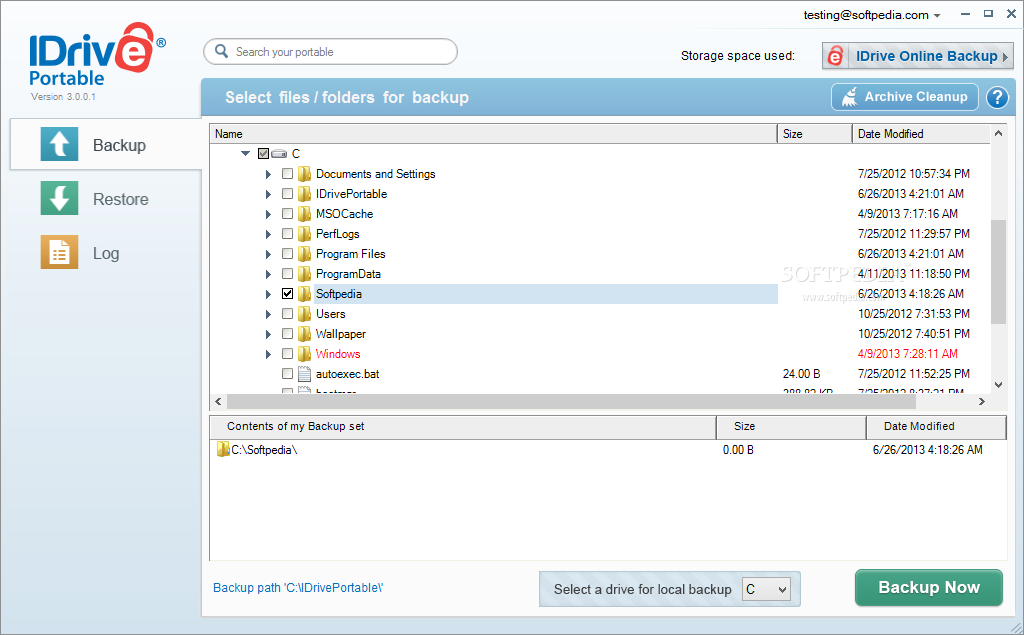Check the PerfLogs checkbox
Viewport: 1024px width, 635px height.
tap(287, 234)
